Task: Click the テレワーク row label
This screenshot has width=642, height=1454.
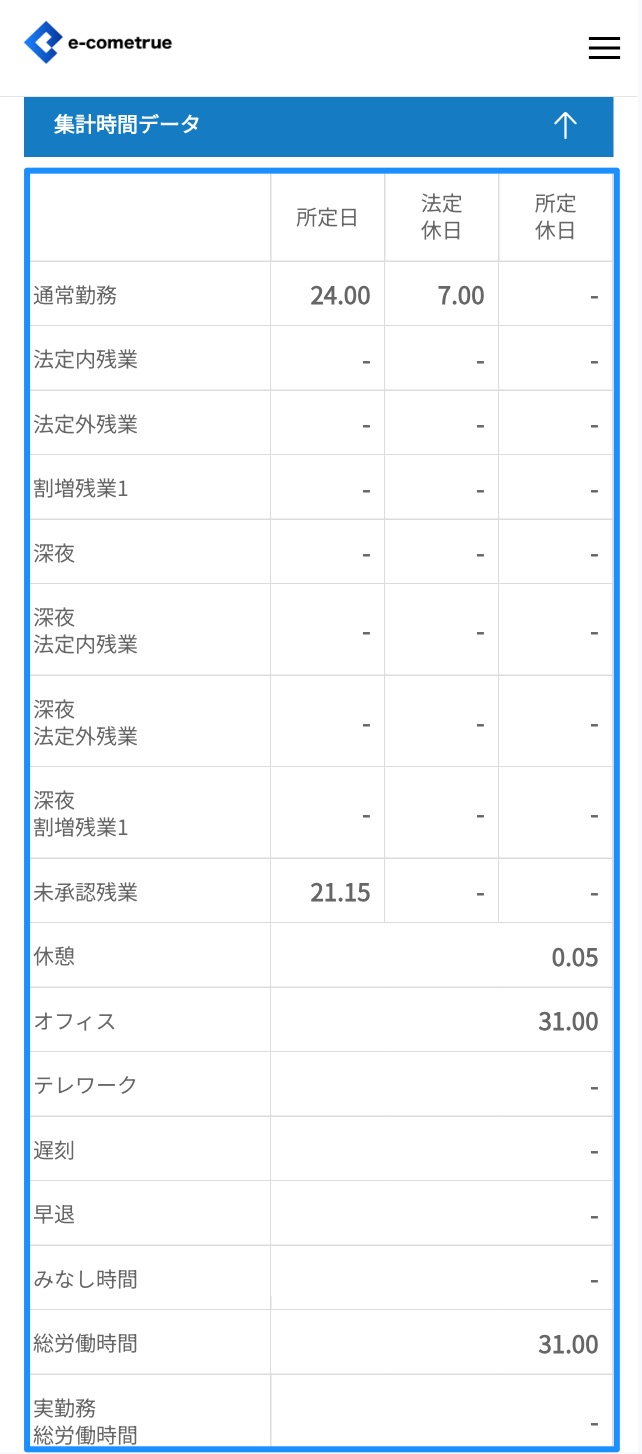Action: pyautogui.click(x=86, y=1085)
